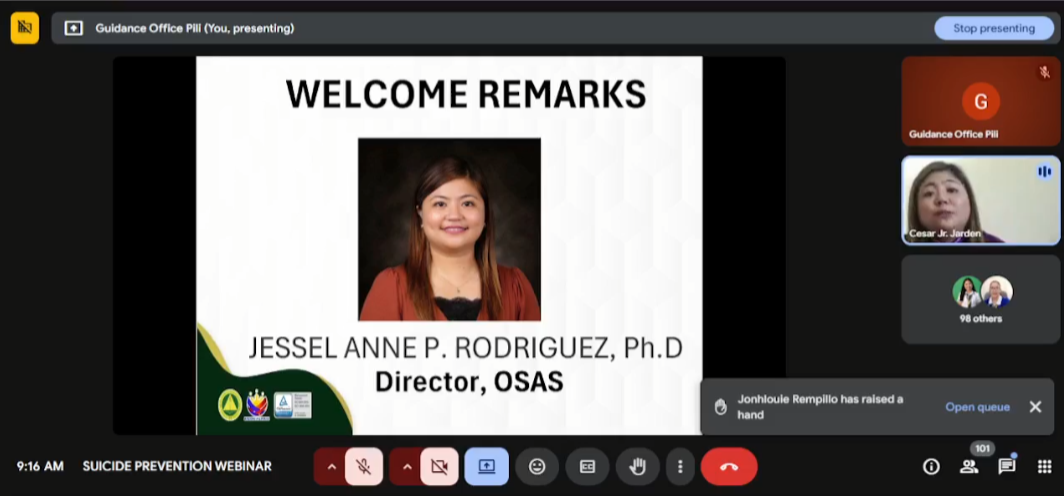Expand audio settings arrow beside microphone
1064x496 pixels.
pyautogui.click(x=332, y=466)
